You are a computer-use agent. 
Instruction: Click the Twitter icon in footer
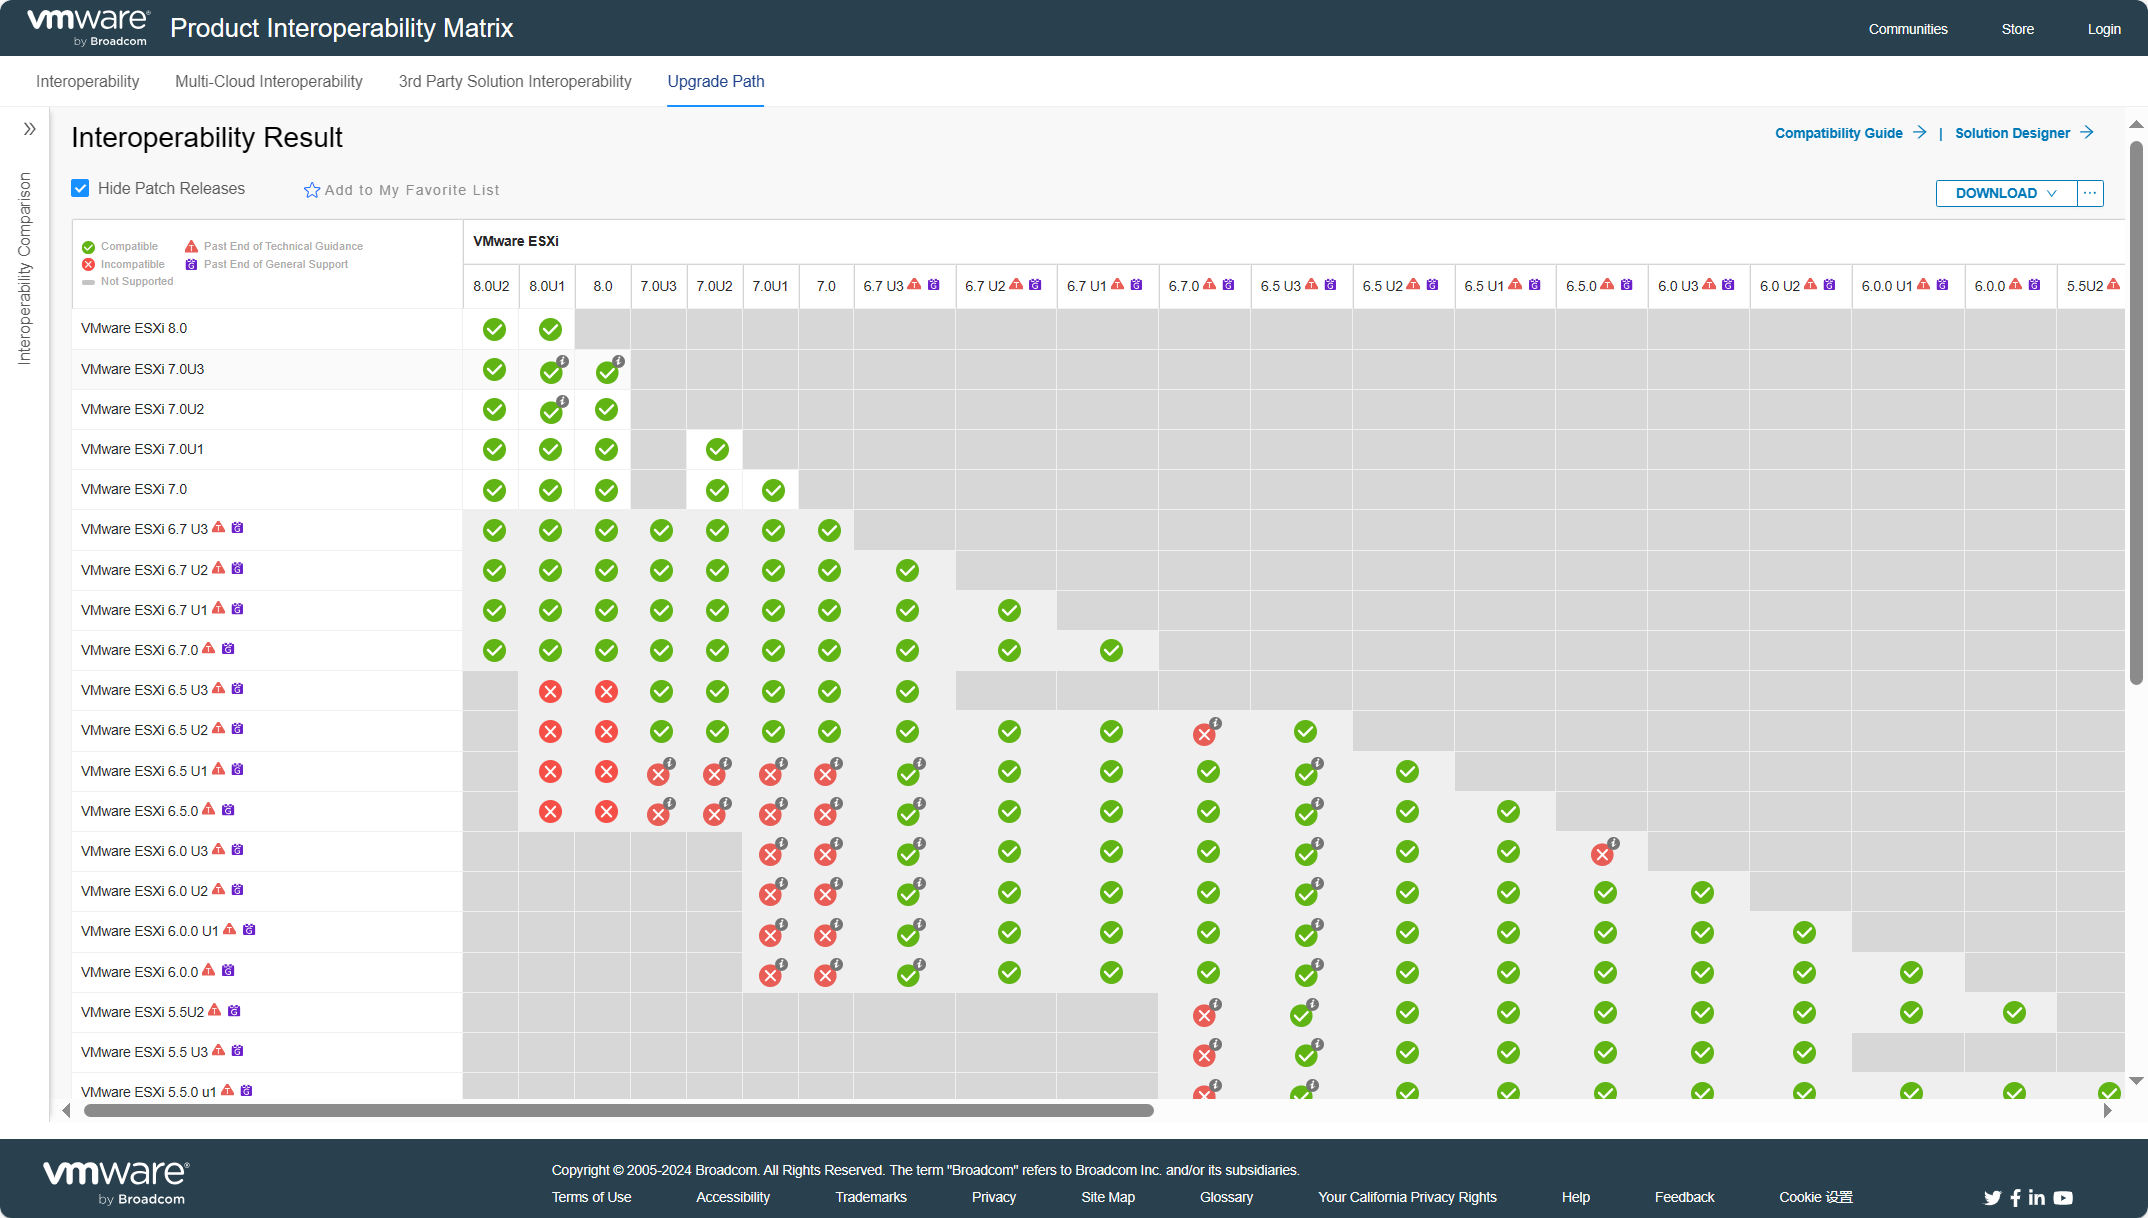(1992, 1197)
